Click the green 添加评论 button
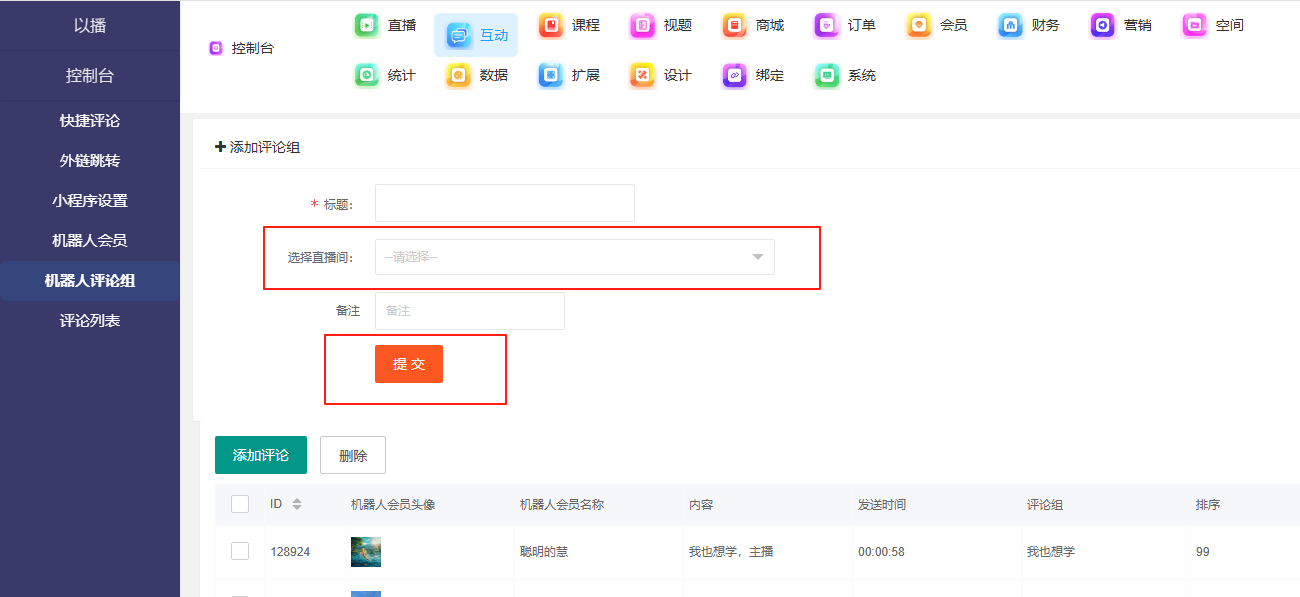Viewport: 1300px width, 597px height. point(261,455)
